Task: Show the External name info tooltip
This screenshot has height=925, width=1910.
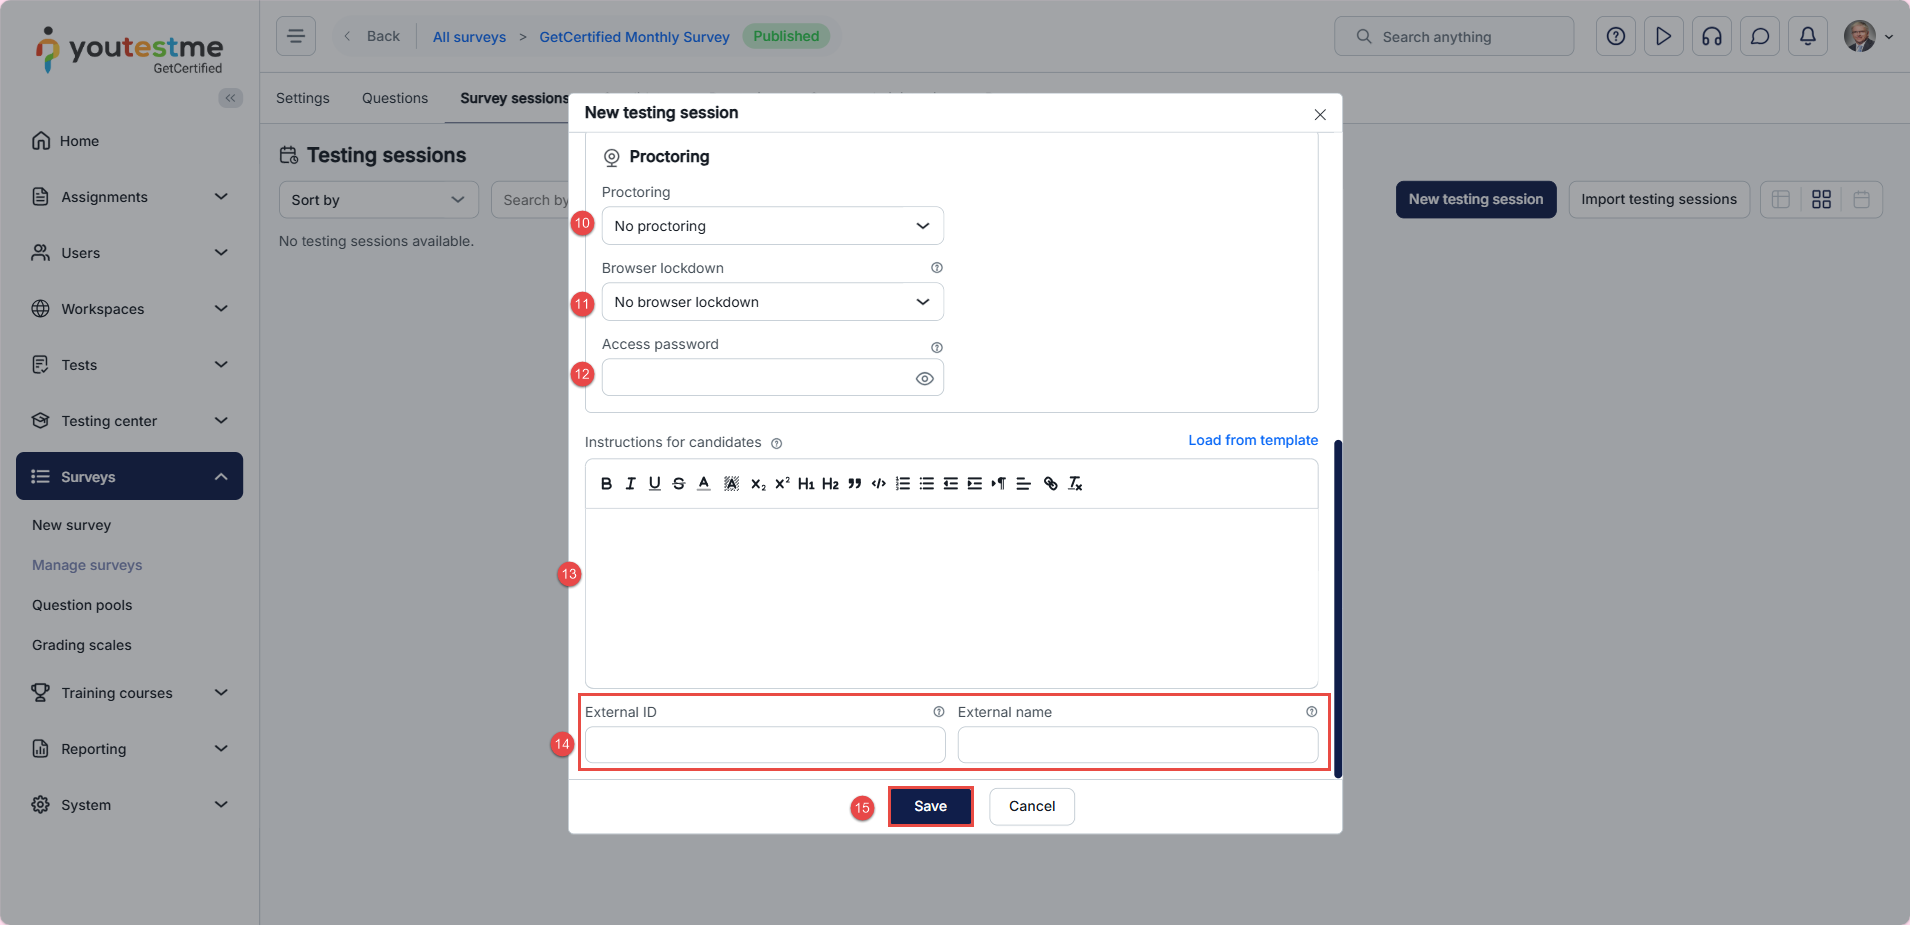Action: coord(1312,712)
